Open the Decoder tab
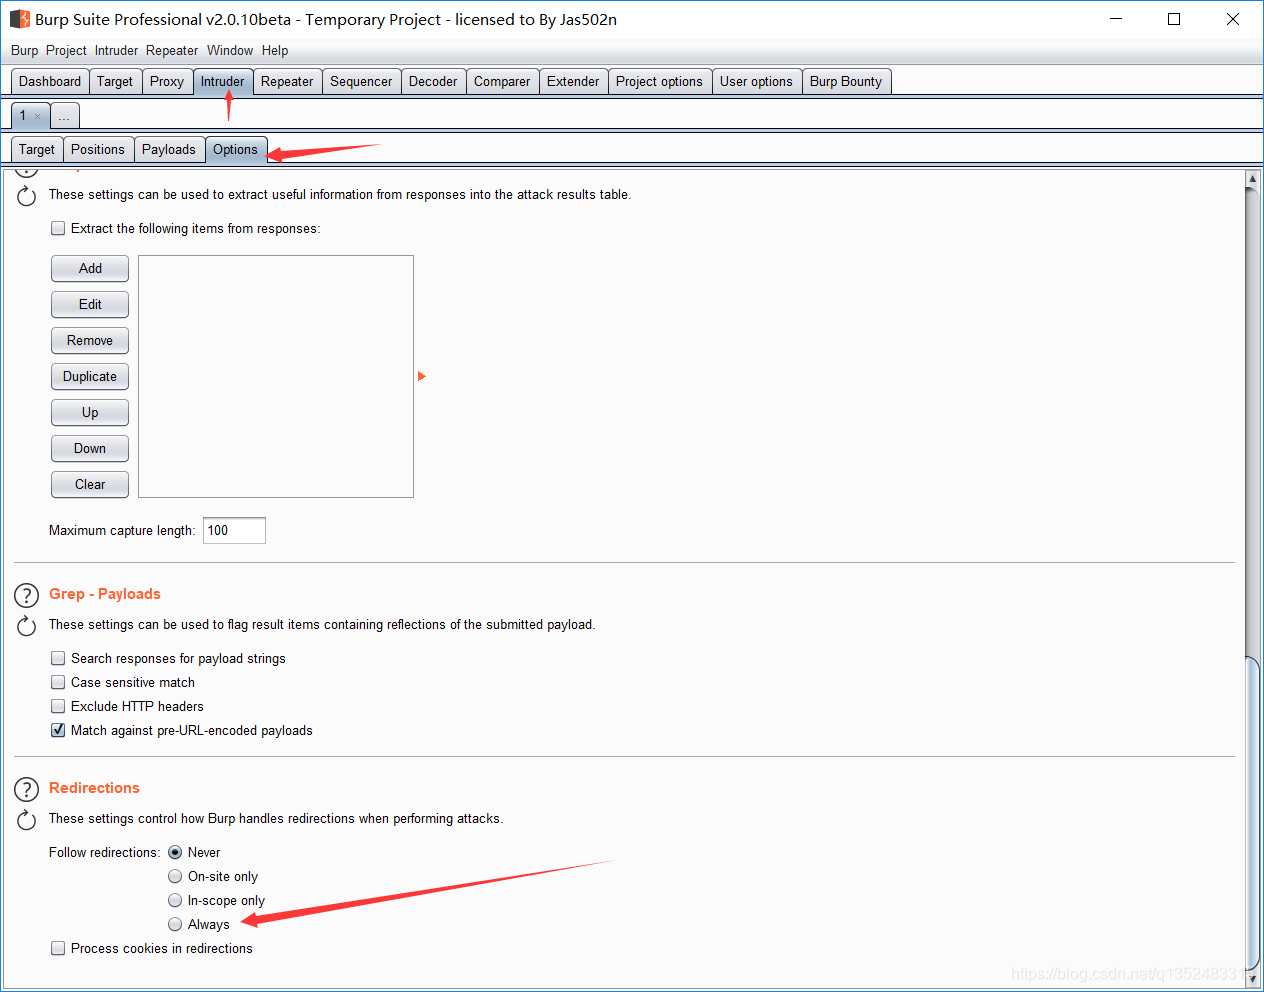Image resolution: width=1264 pixels, height=992 pixels. coord(433,82)
